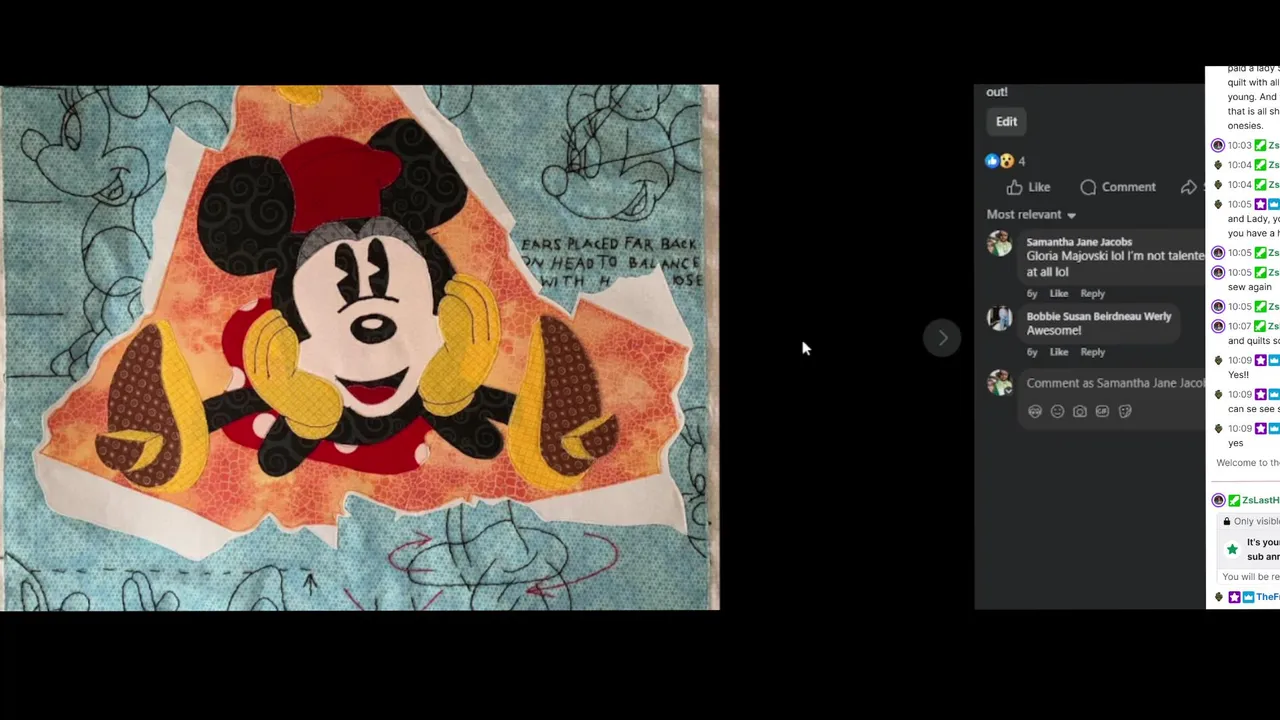
Task: Attach a photo using the camera icon
Action: 1080,411
